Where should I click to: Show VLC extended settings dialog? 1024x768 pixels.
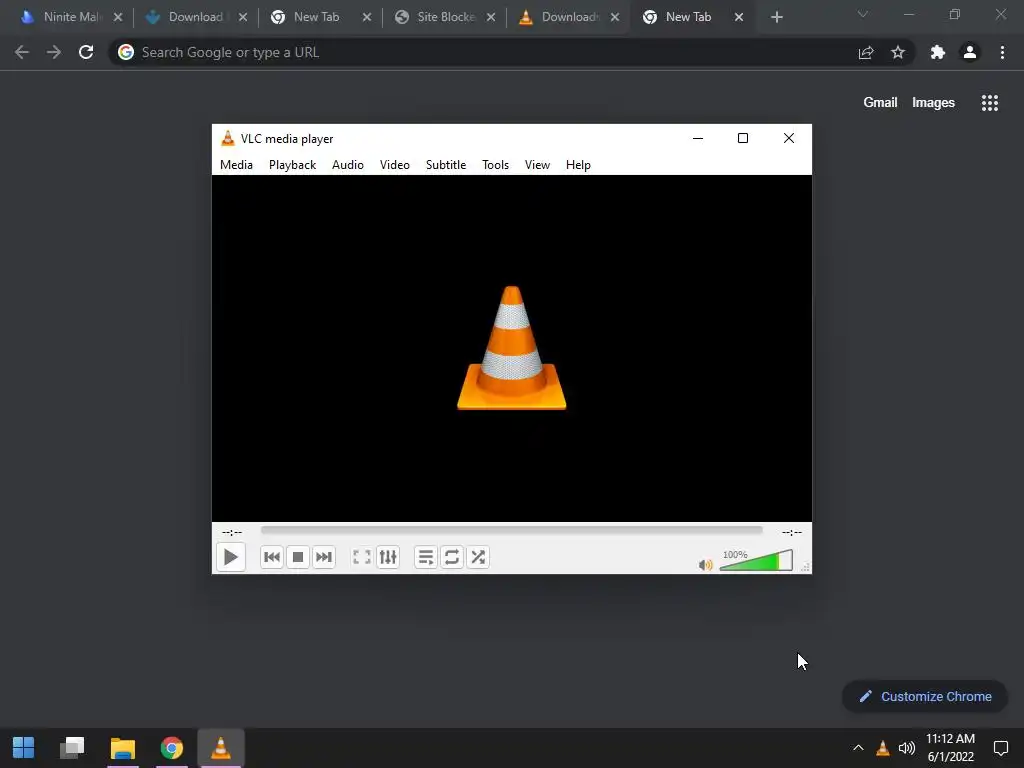pos(388,557)
